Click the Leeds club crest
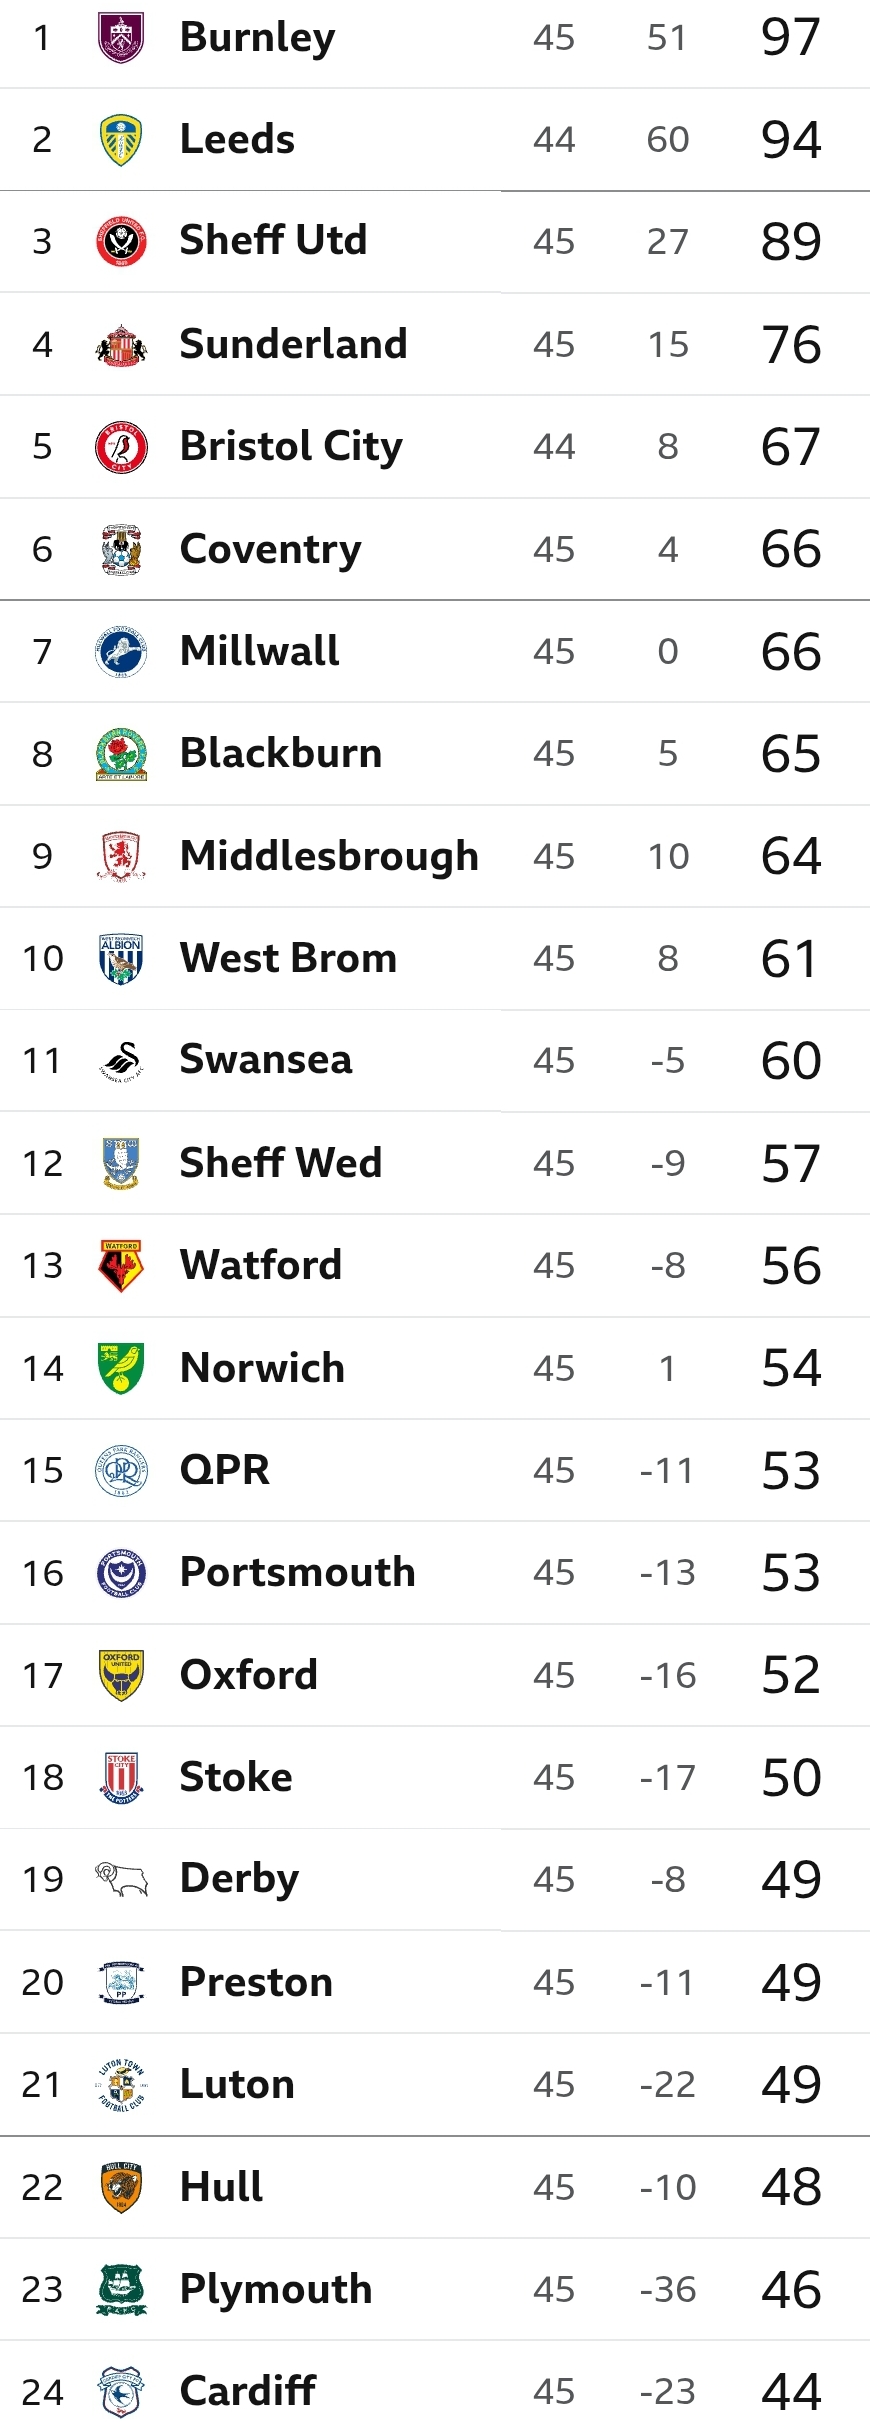Screen dimensions: 870x2422 121,140
